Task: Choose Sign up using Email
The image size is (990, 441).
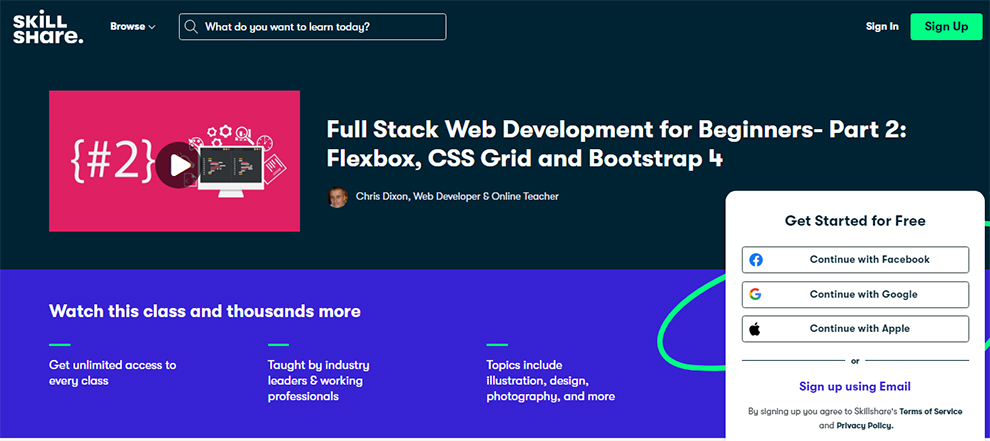Action: click(x=855, y=387)
